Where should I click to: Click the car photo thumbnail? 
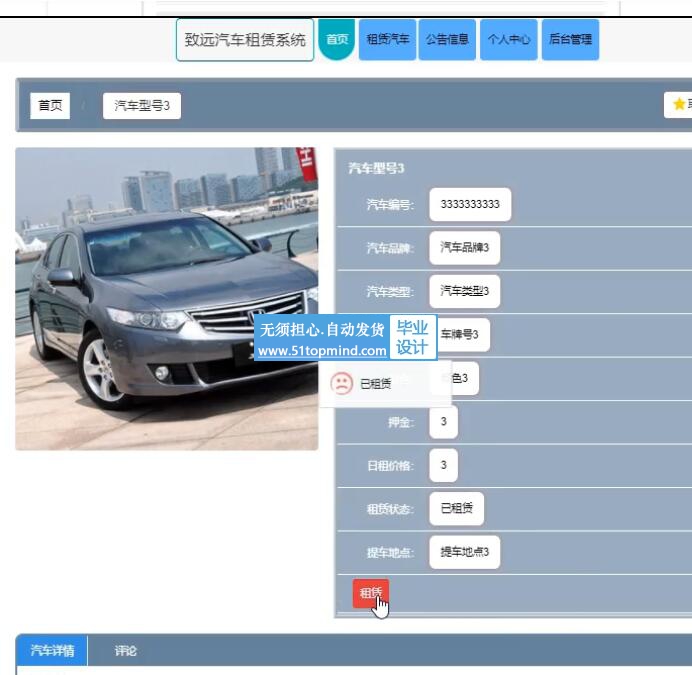click(167, 299)
